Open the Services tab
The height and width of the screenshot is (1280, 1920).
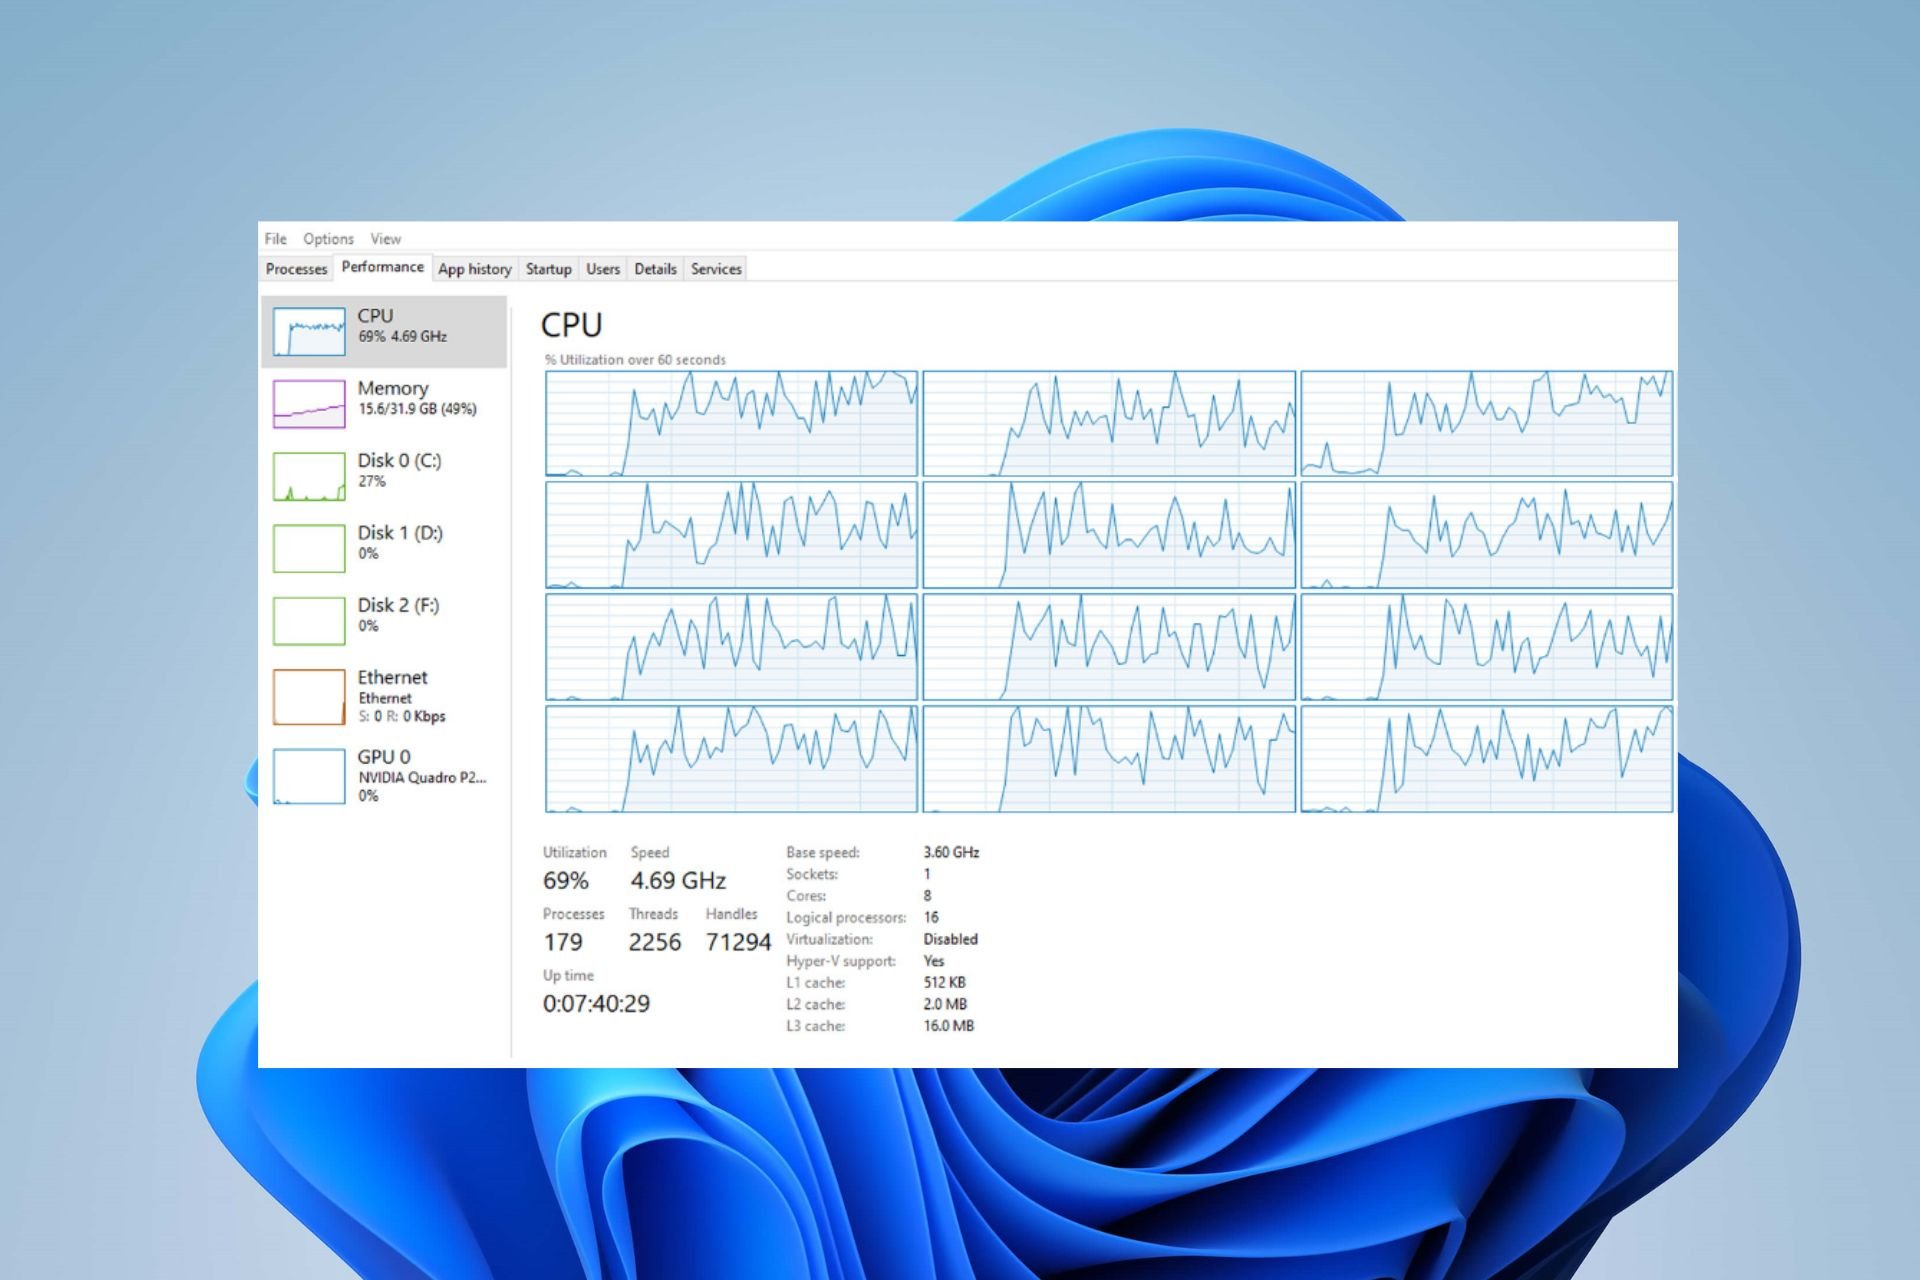tap(715, 268)
